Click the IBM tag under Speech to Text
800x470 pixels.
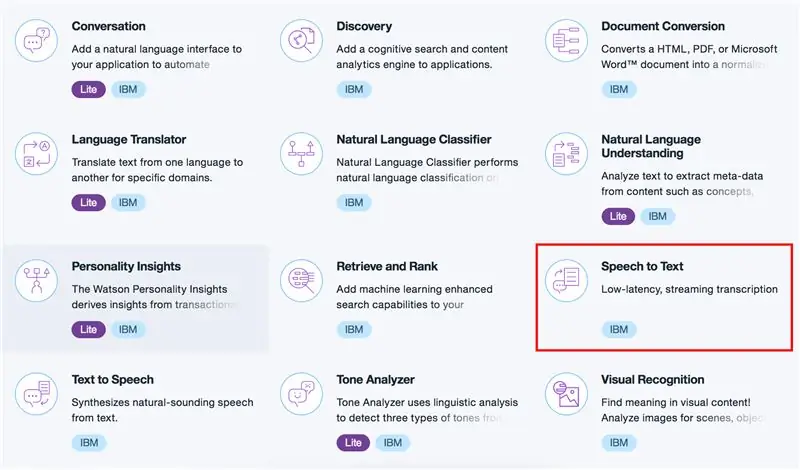[x=618, y=329]
